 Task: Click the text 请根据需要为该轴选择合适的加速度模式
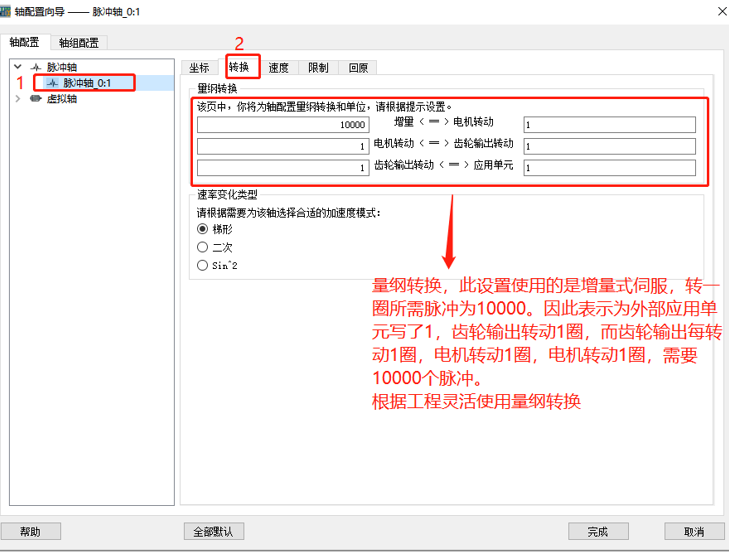click(288, 213)
